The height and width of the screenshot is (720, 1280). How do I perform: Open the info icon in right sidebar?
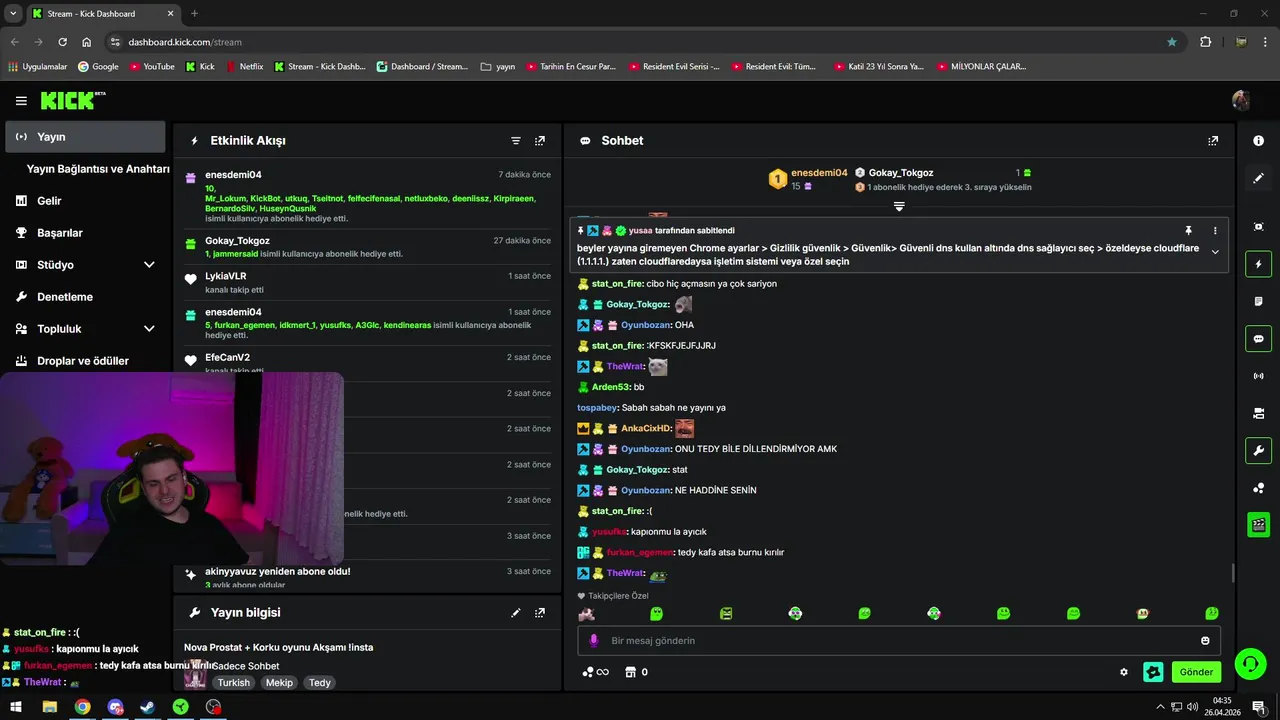[1258, 141]
